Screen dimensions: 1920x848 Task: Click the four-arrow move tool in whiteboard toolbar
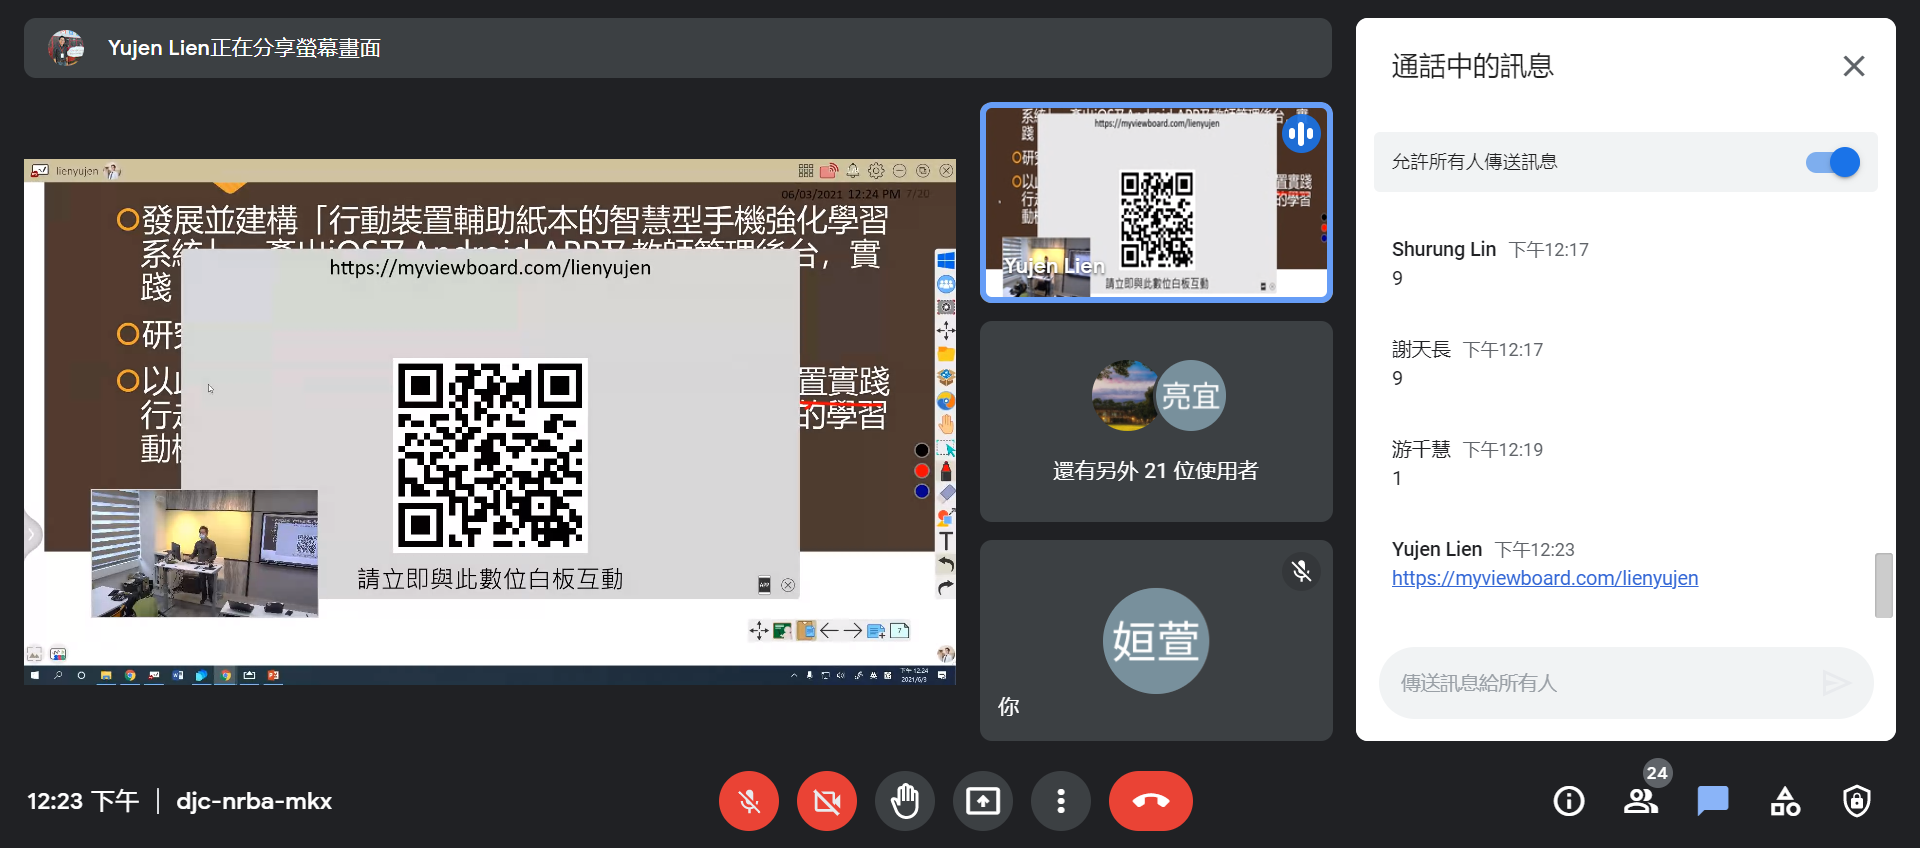pyautogui.click(x=946, y=330)
